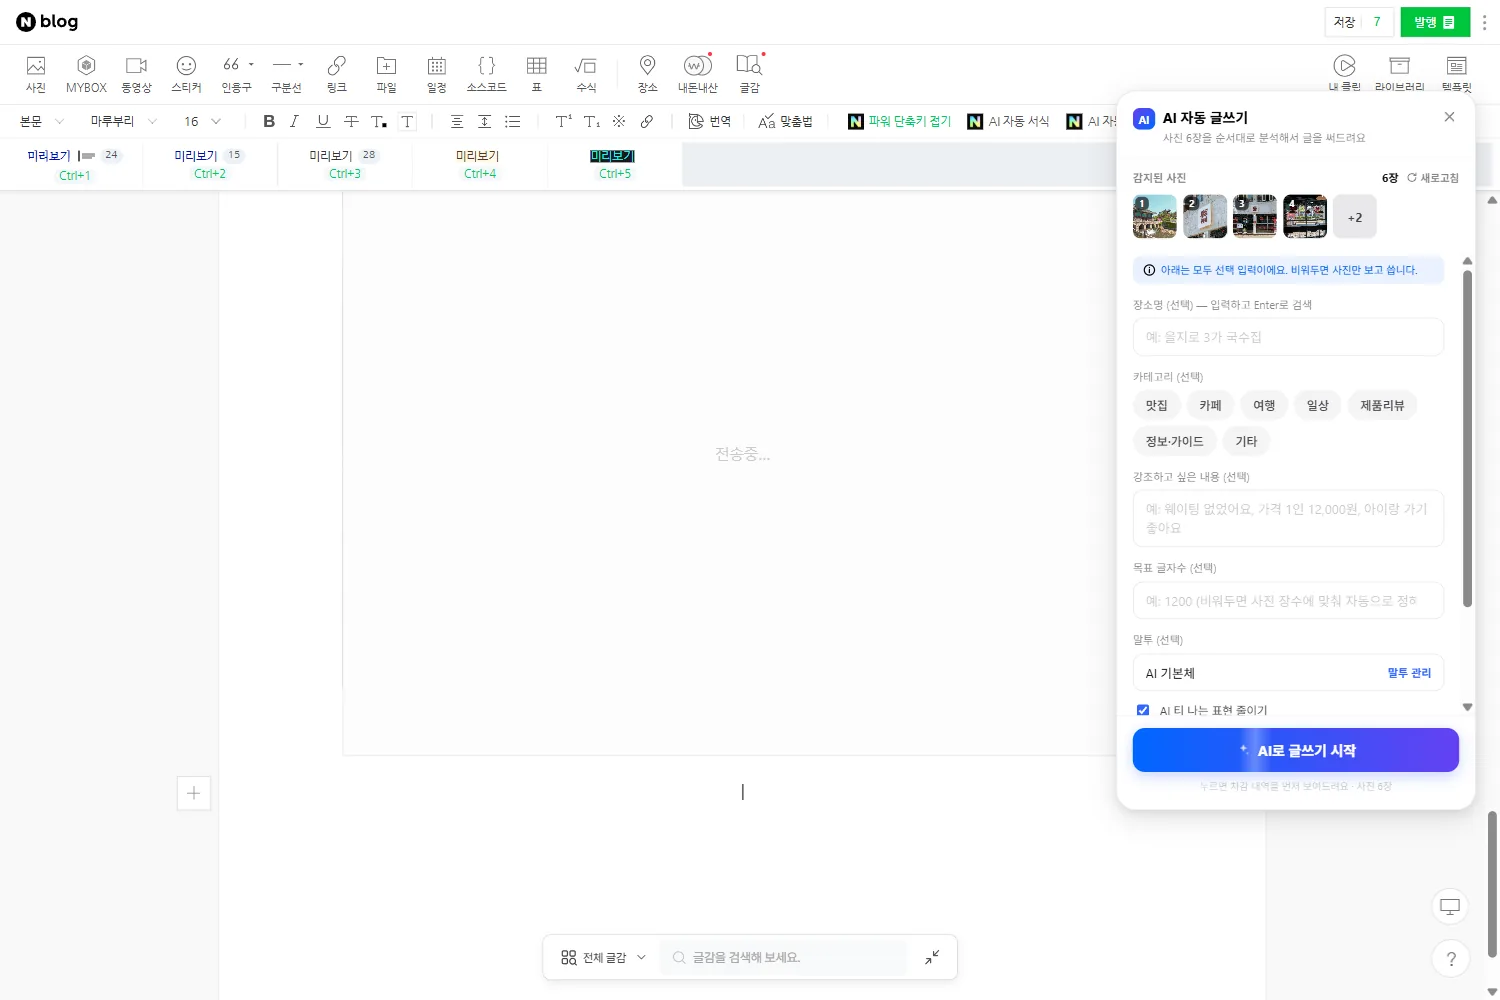Open the 말투 관리 link
This screenshot has height=1000, width=1500.
point(1409,673)
